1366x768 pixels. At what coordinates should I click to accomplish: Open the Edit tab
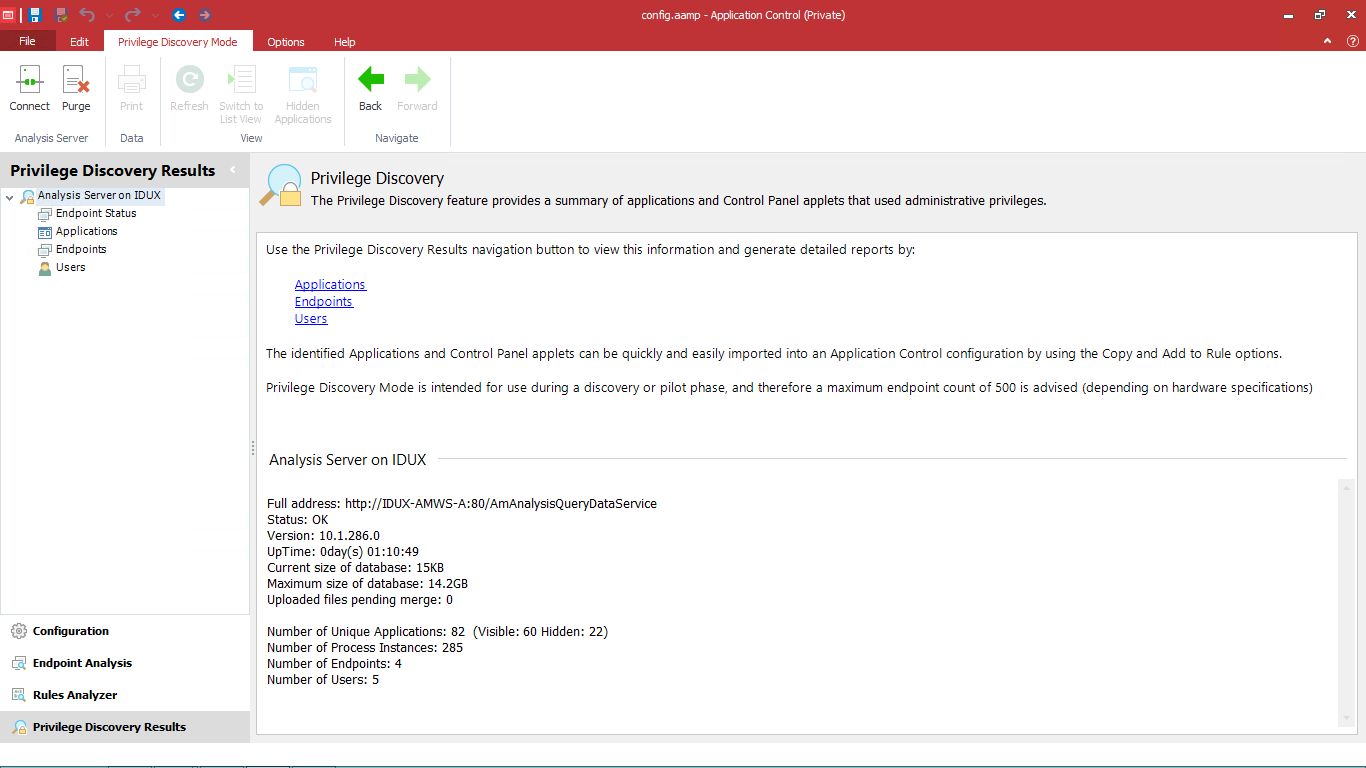(79, 42)
